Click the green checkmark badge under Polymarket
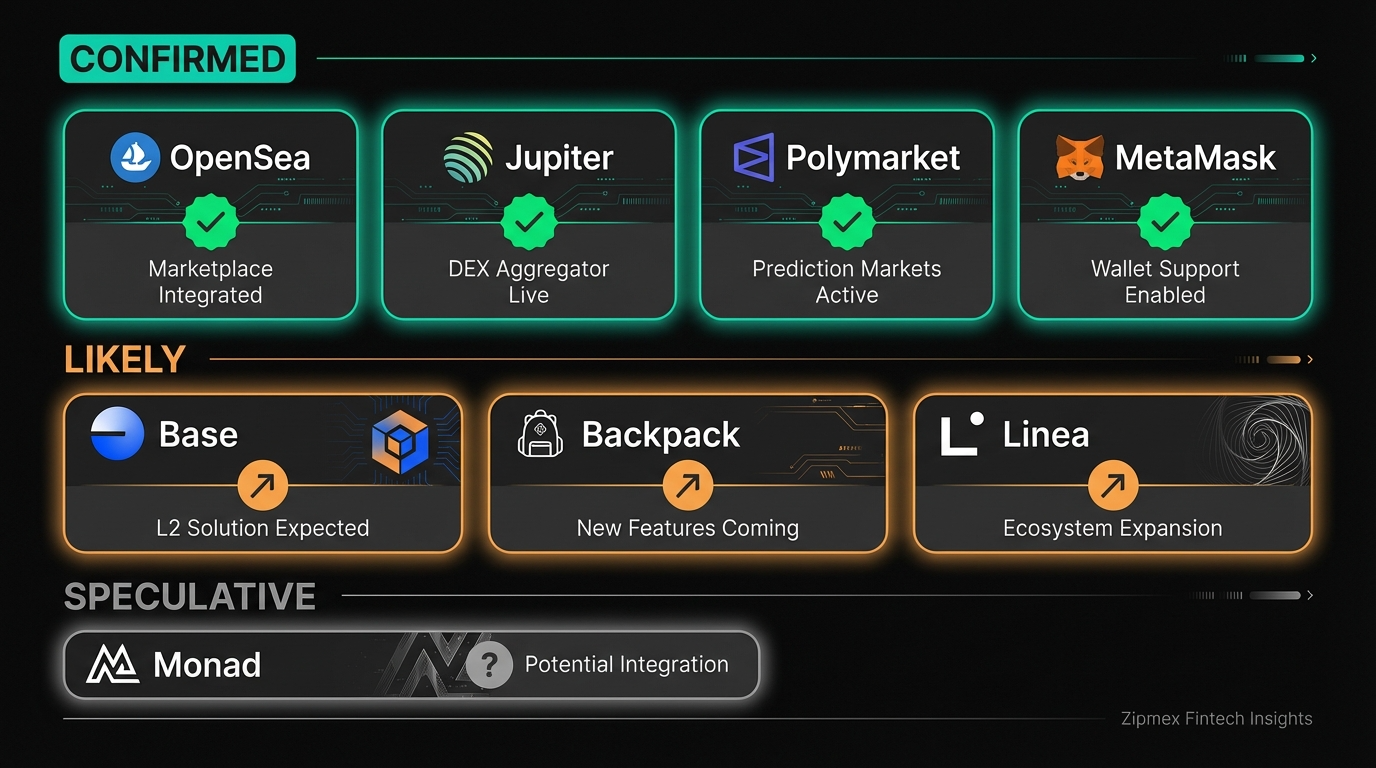1376x768 pixels. [x=847, y=222]
